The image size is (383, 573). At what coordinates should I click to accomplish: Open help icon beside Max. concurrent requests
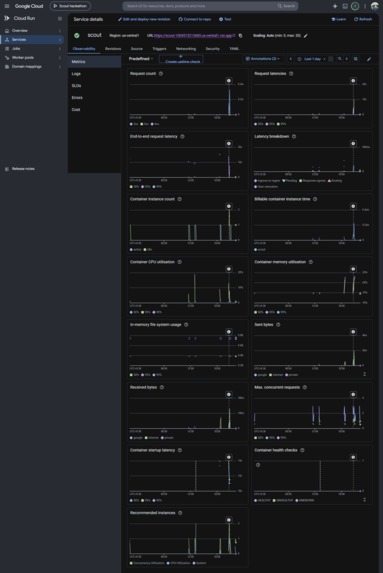coord(305,387)
